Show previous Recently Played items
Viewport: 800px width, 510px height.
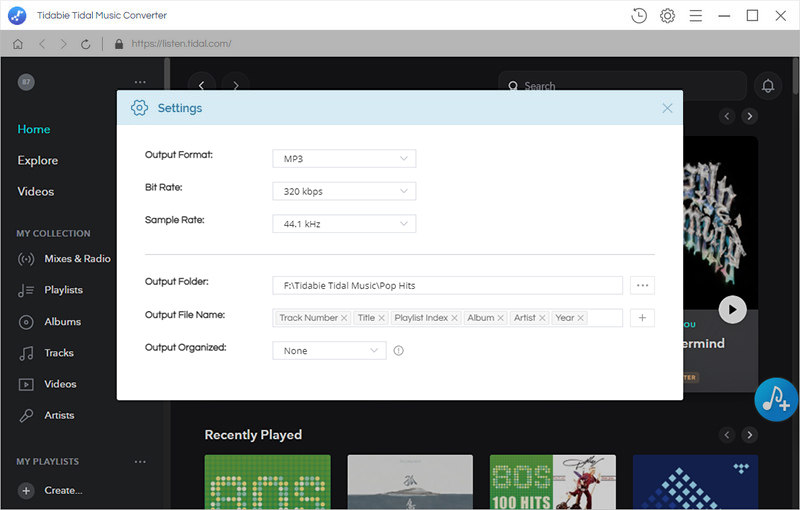[x=727, y=435]
